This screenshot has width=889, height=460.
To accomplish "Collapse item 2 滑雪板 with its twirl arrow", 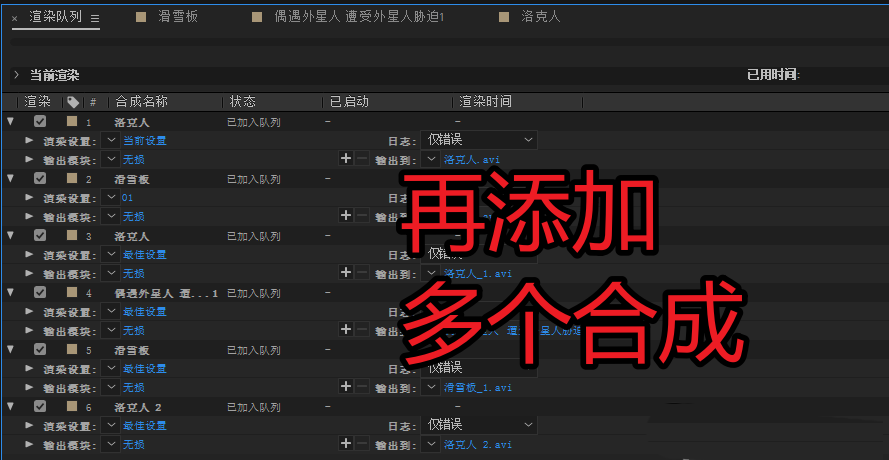I will point(10,179).
